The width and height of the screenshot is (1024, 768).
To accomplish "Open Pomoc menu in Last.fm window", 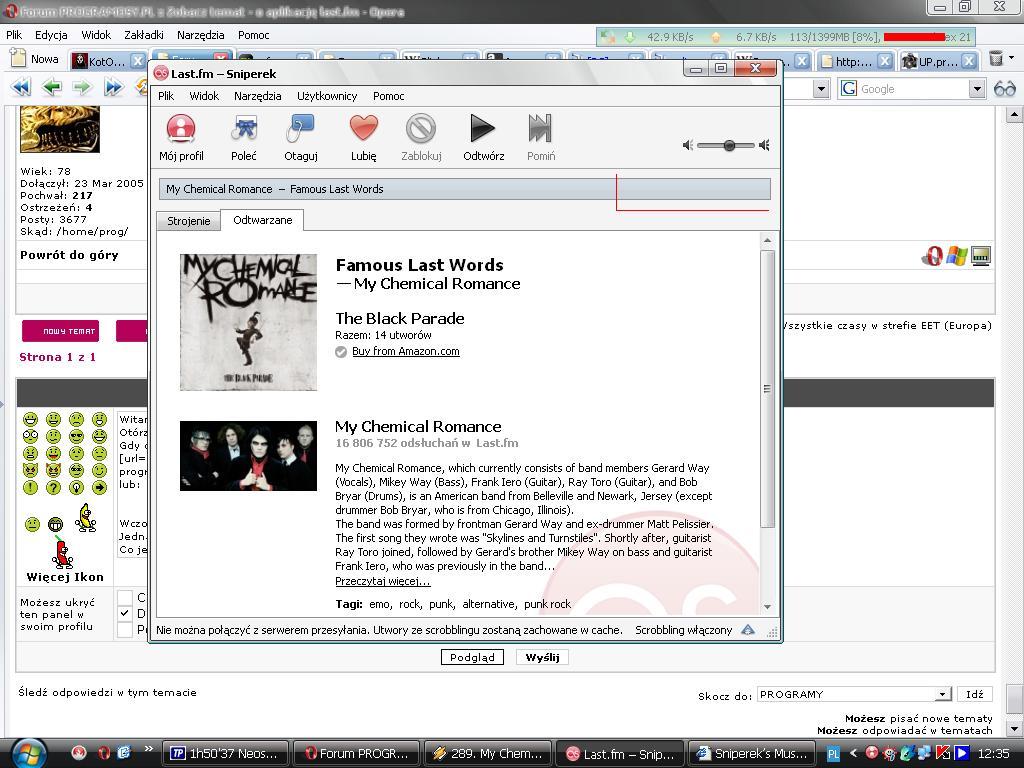I will click(389, 96).
